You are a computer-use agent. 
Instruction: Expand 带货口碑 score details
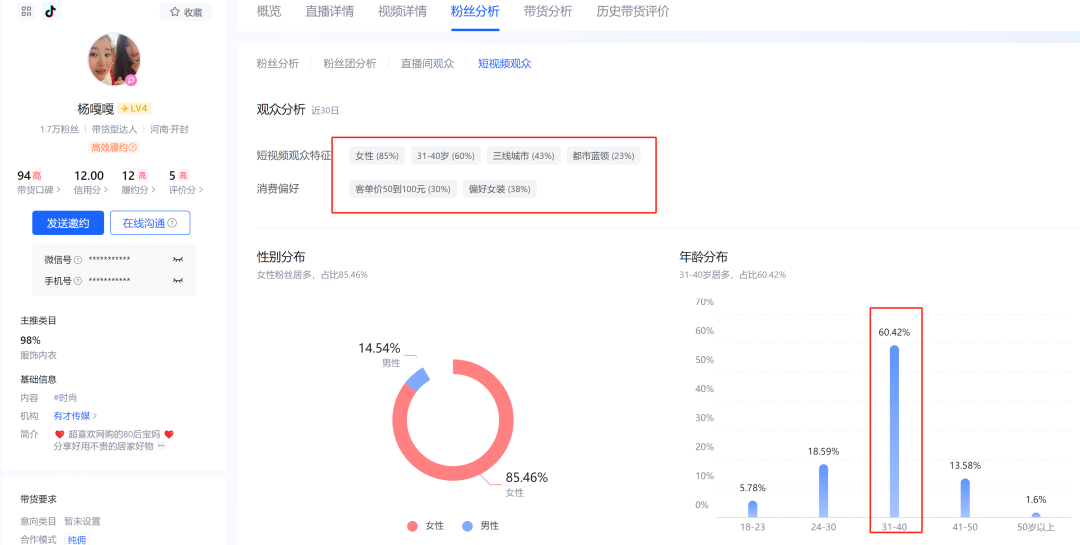41,190
